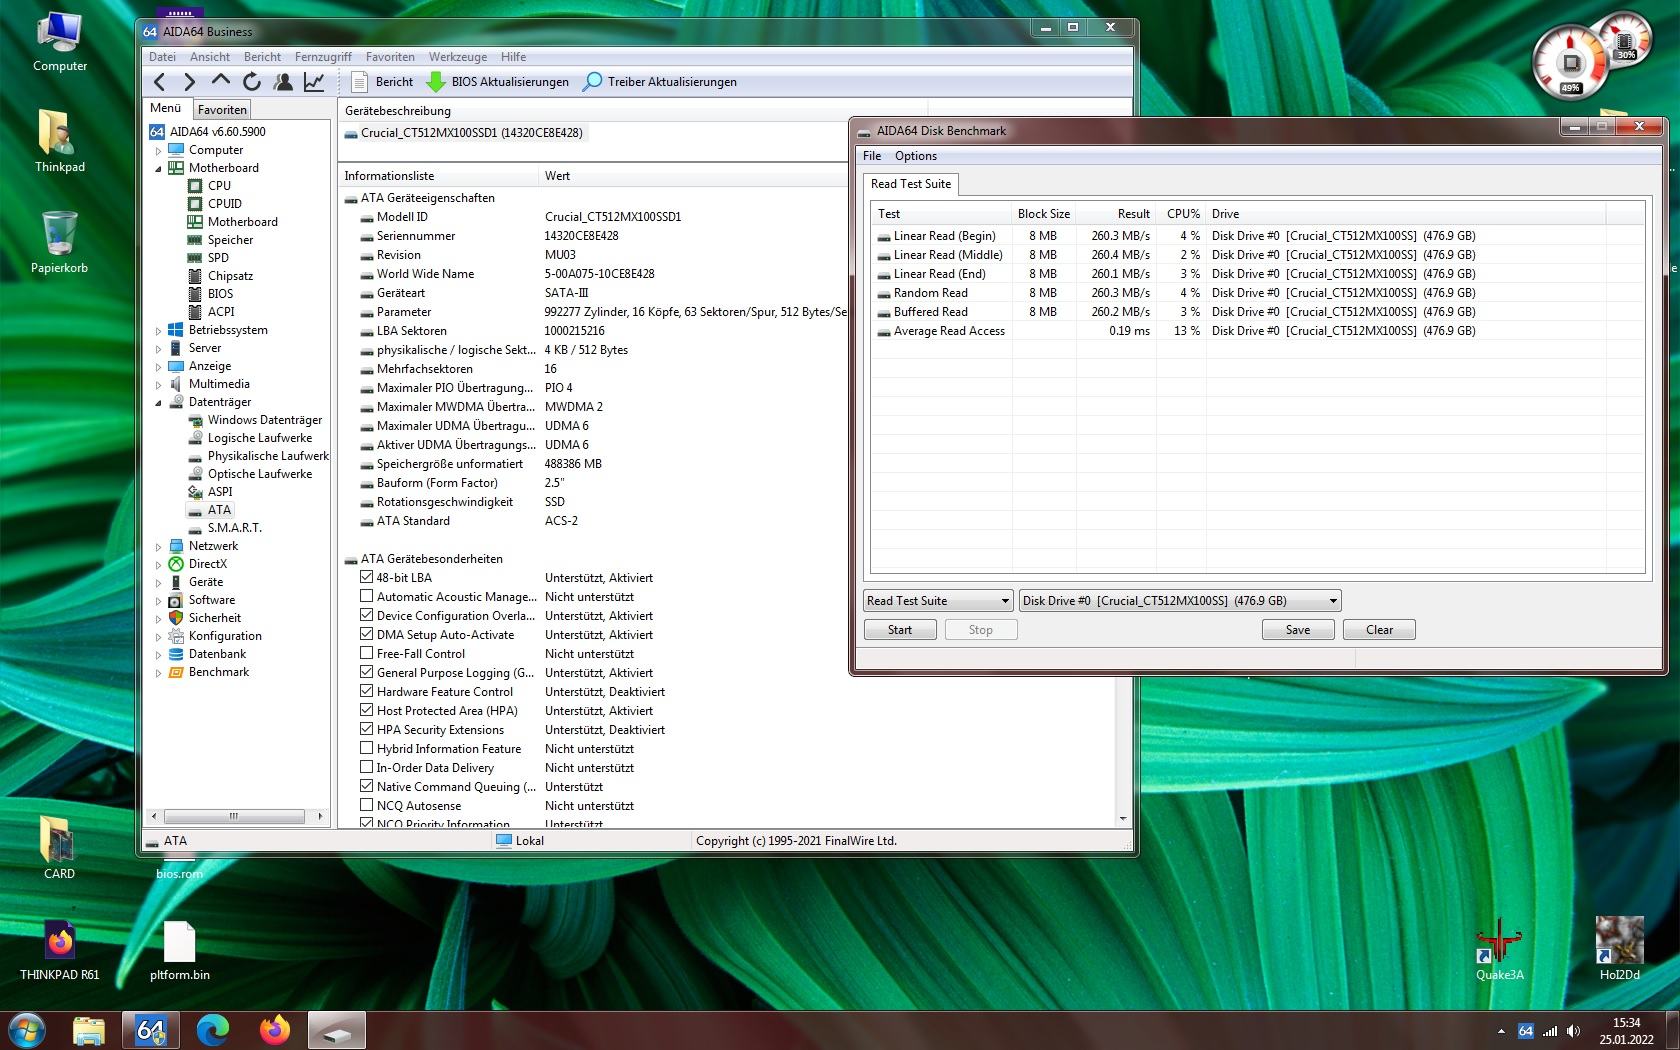Toggle the 48-bit LBA checkbox

[x=366, y=577]
